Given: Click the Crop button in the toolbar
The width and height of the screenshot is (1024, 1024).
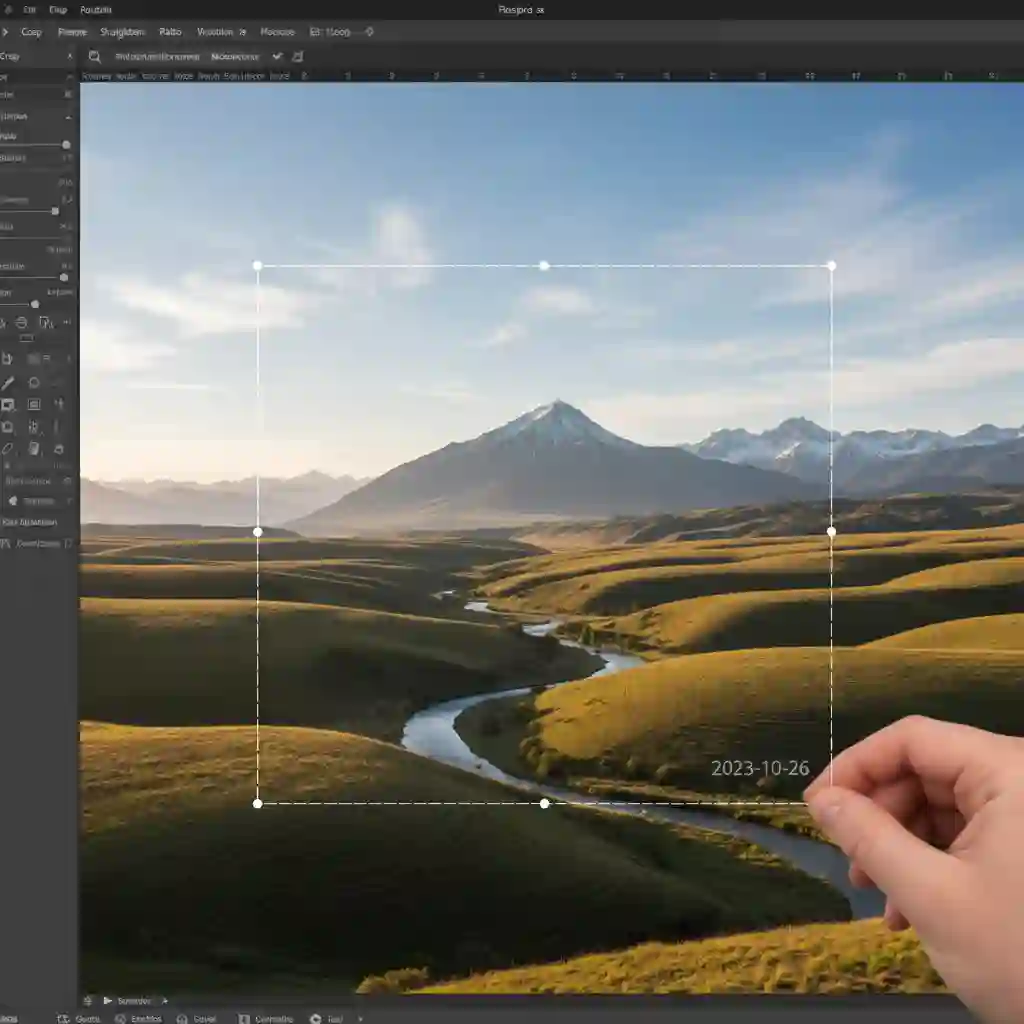Looking at the screenshot, I should 32,32.
